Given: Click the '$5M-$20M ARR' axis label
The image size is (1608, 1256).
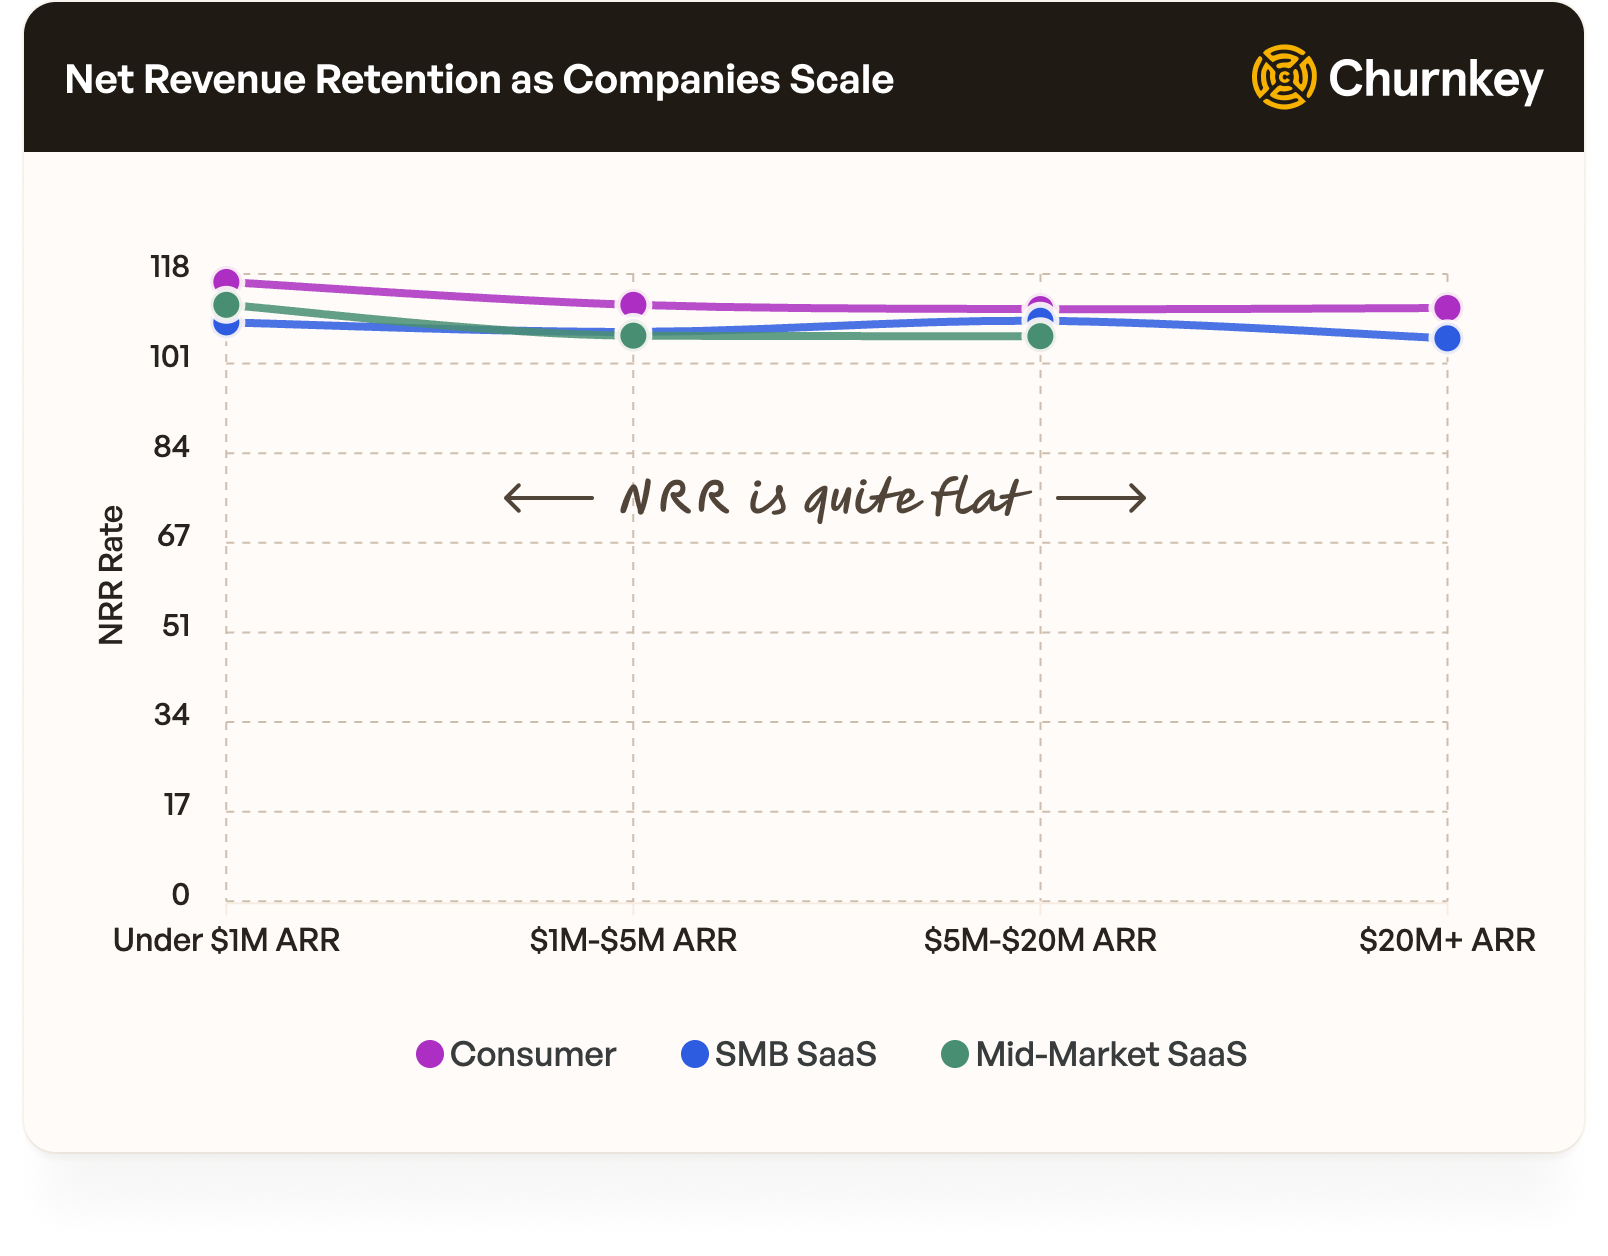Looking at the screenshot, I should (x=1040, y=940).
